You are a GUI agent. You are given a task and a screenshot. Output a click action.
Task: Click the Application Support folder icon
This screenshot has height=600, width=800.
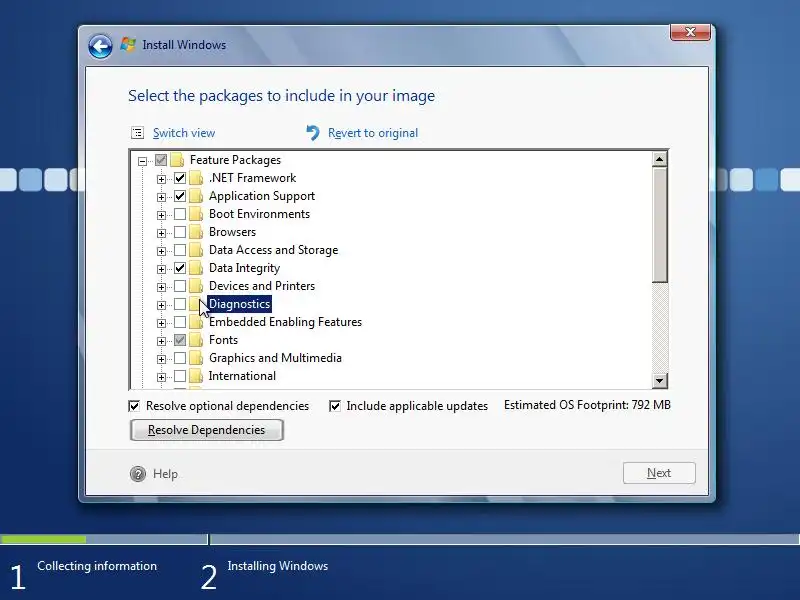(196, 196)
